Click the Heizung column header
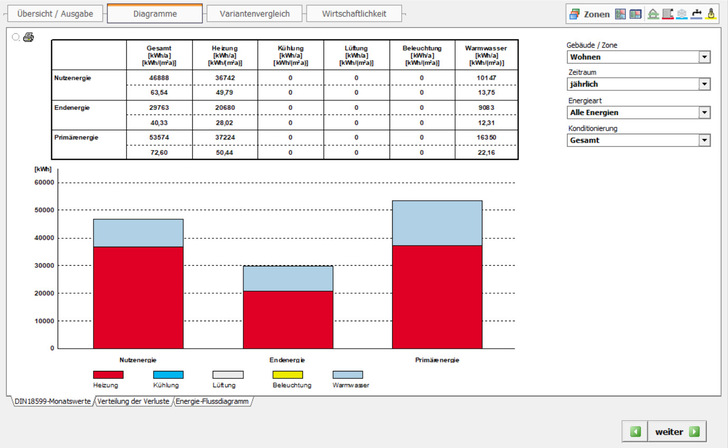 [x=225, y=55]
